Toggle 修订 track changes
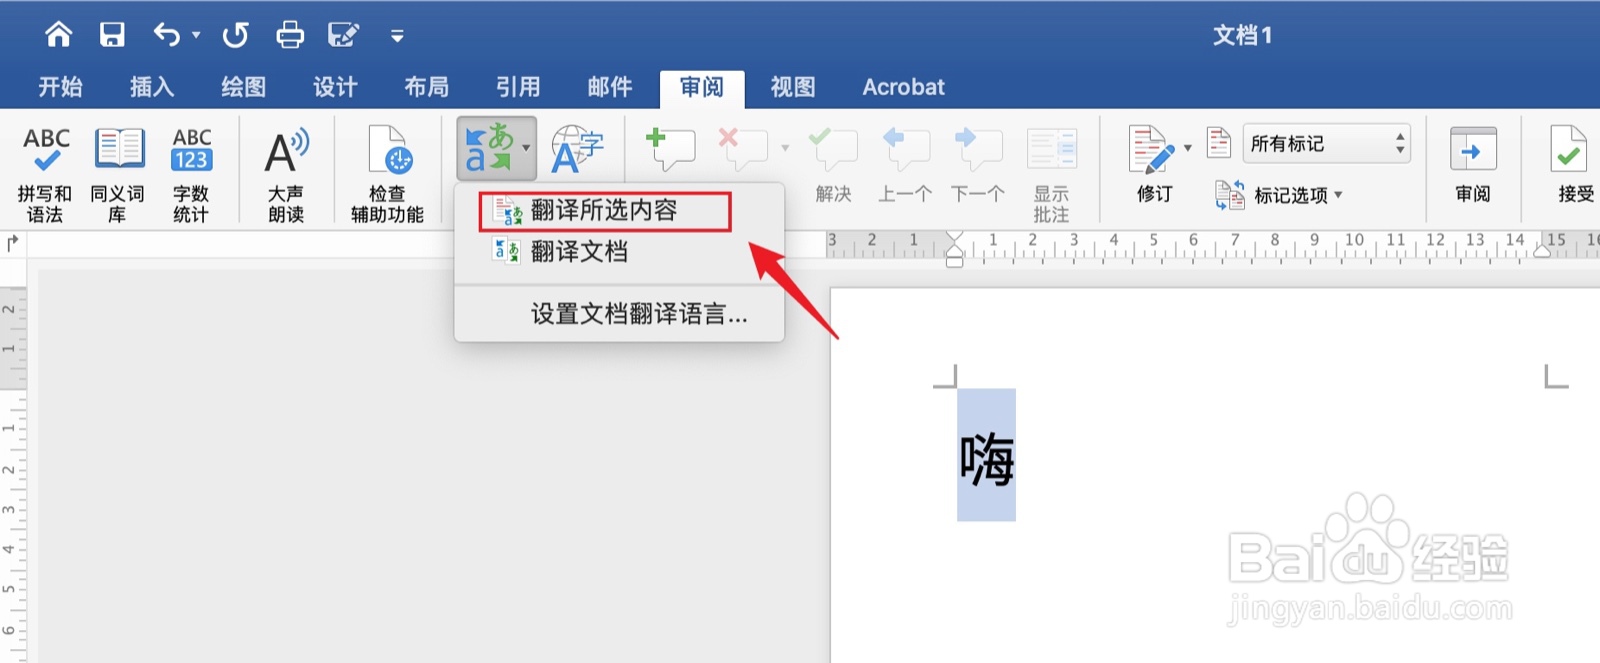Image resolution: width=1600 pixels, height=663 pixels. pyautogui.click(x=1154, y=165)
